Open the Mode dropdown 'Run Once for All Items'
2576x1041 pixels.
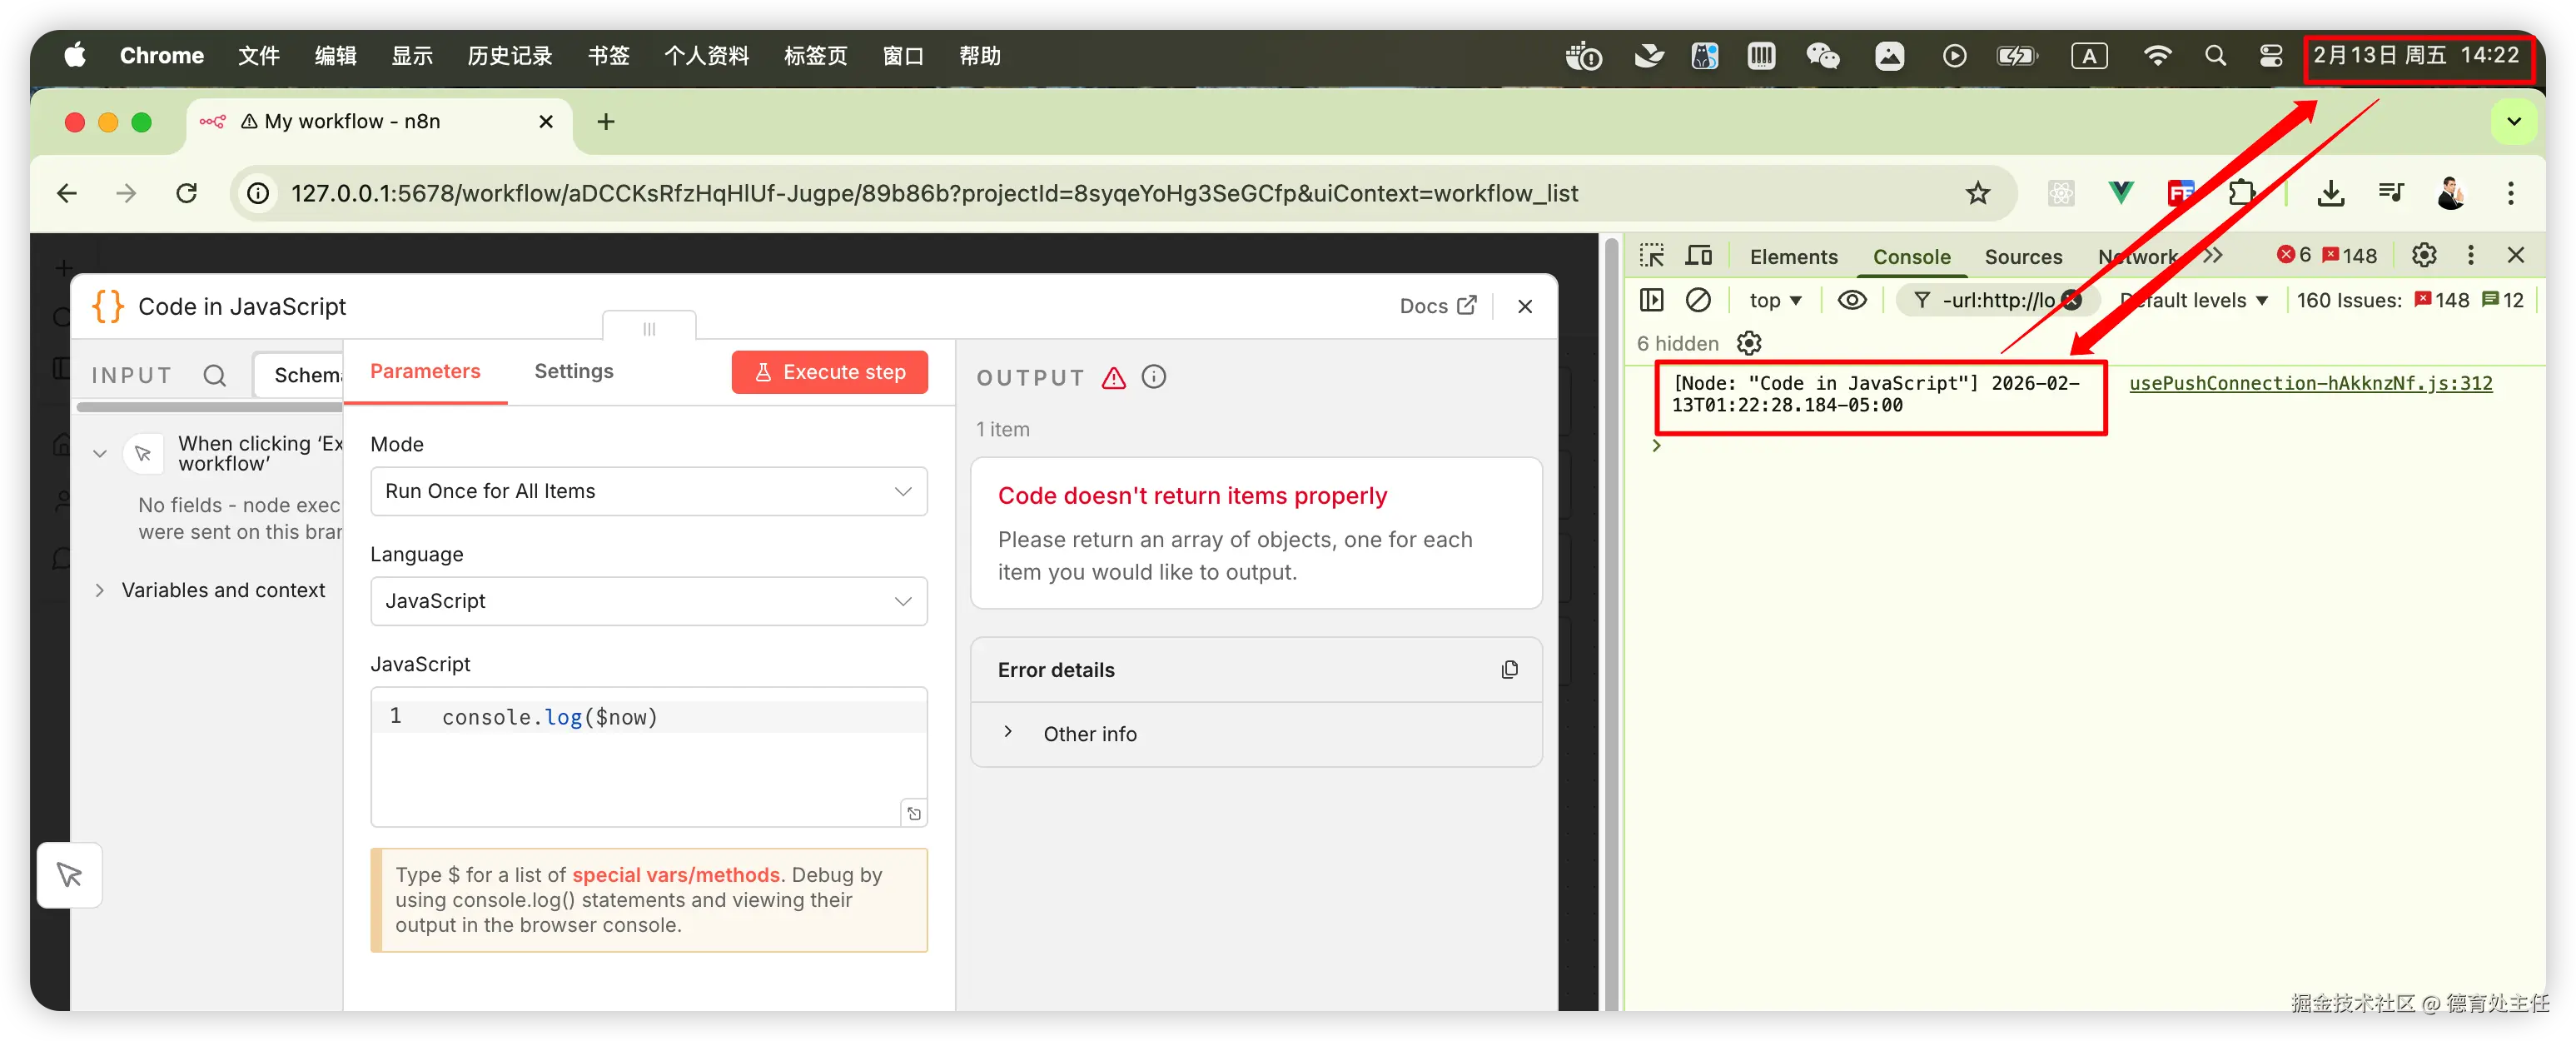648,491
